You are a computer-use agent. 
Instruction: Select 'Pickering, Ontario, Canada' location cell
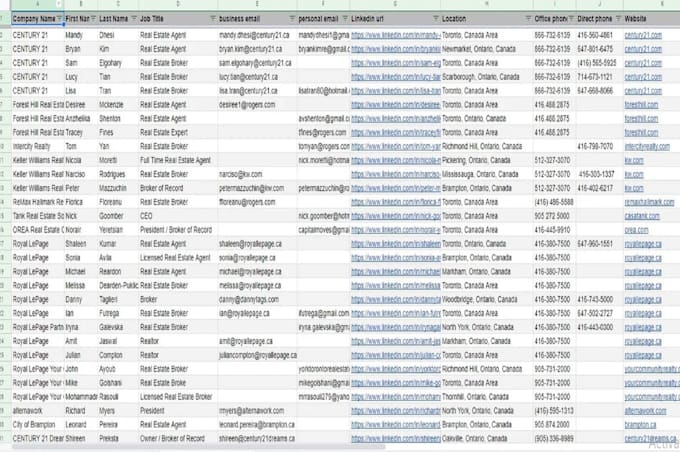tap(487, 160)
